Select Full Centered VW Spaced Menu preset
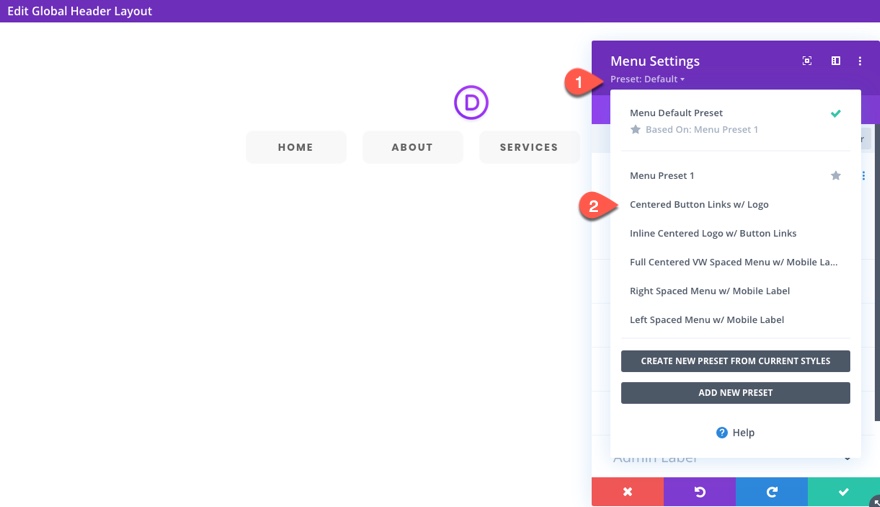880x507 pixels. (x=733, y=262)
